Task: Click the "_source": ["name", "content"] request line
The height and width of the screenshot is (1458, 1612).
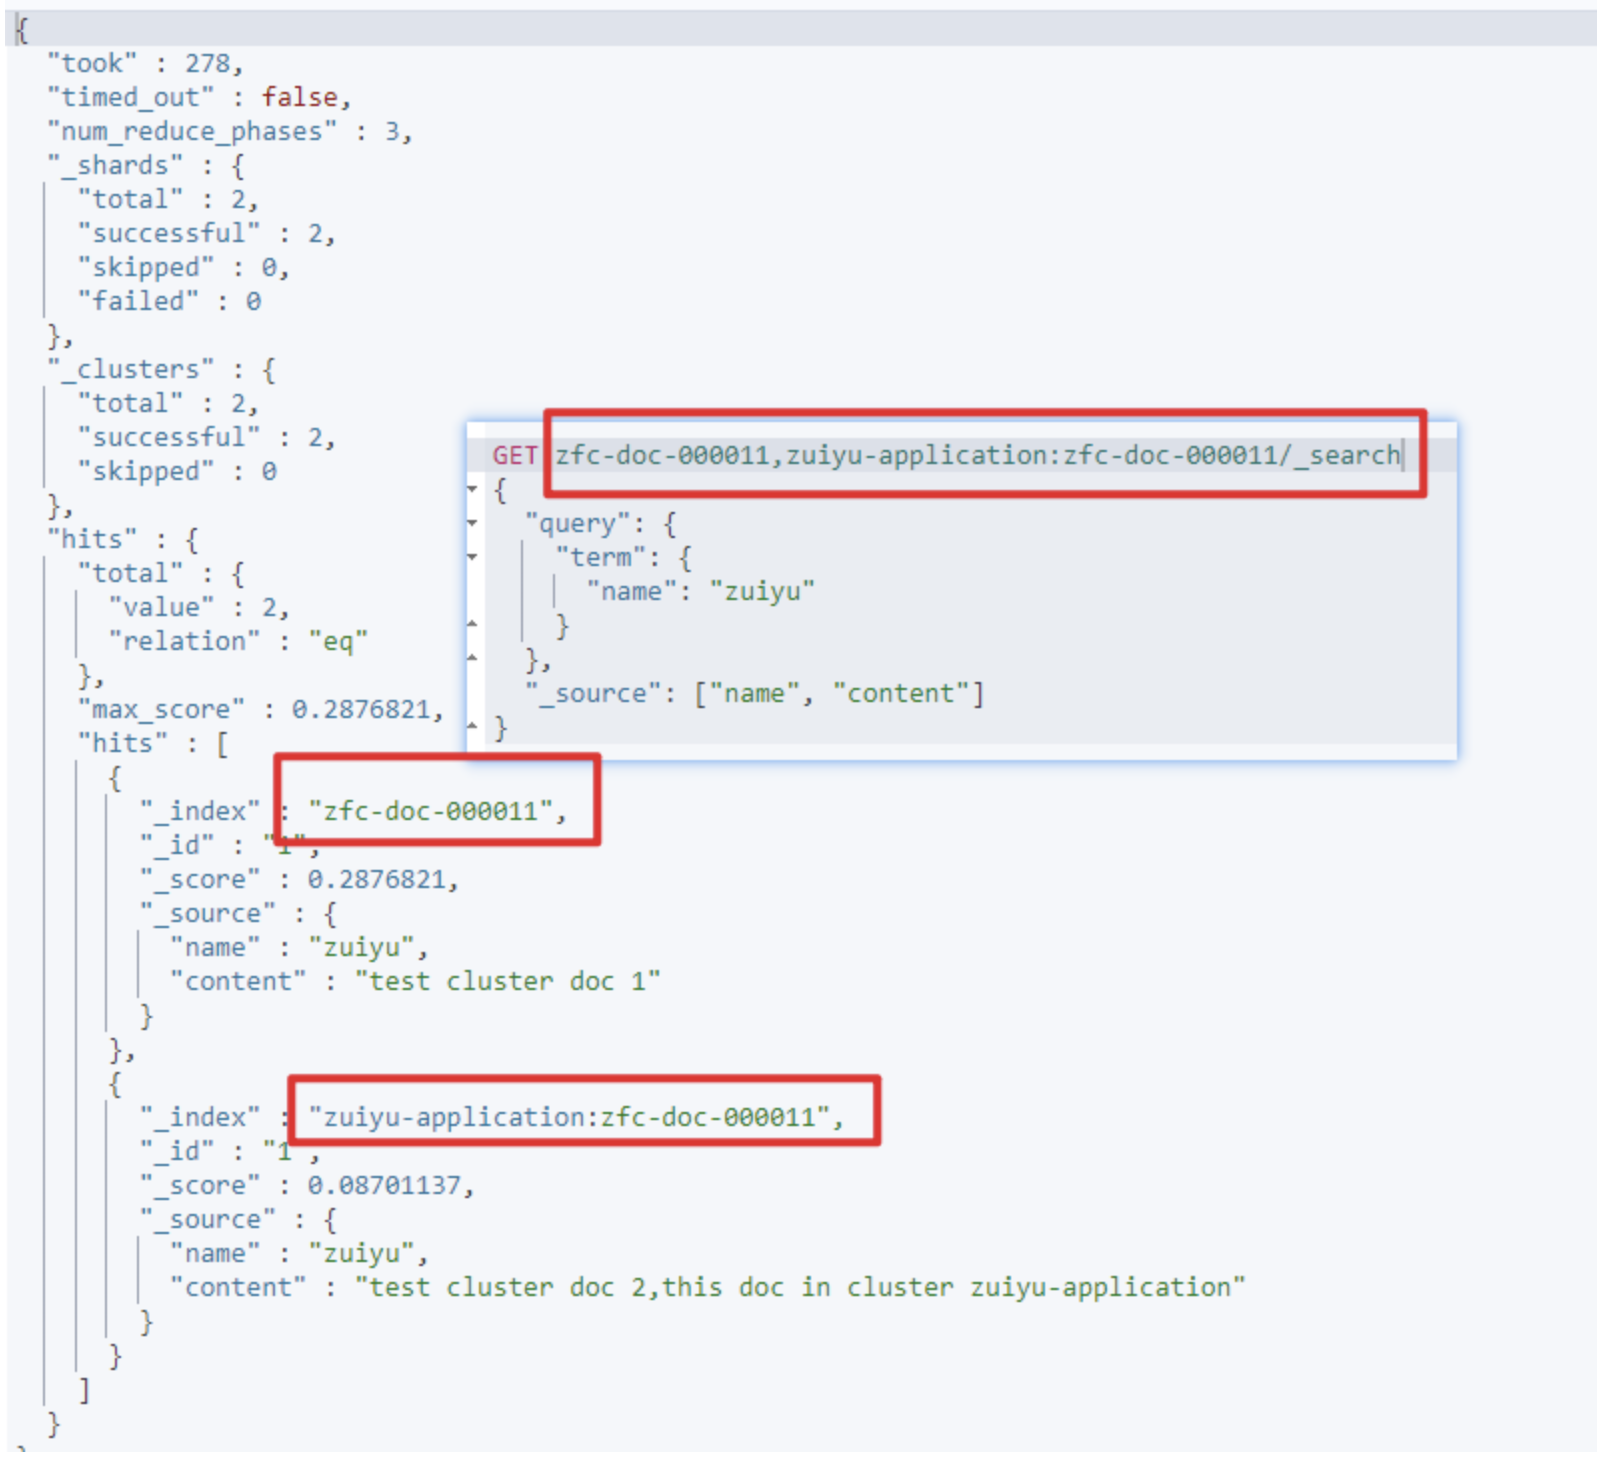Action: point(755,693)
